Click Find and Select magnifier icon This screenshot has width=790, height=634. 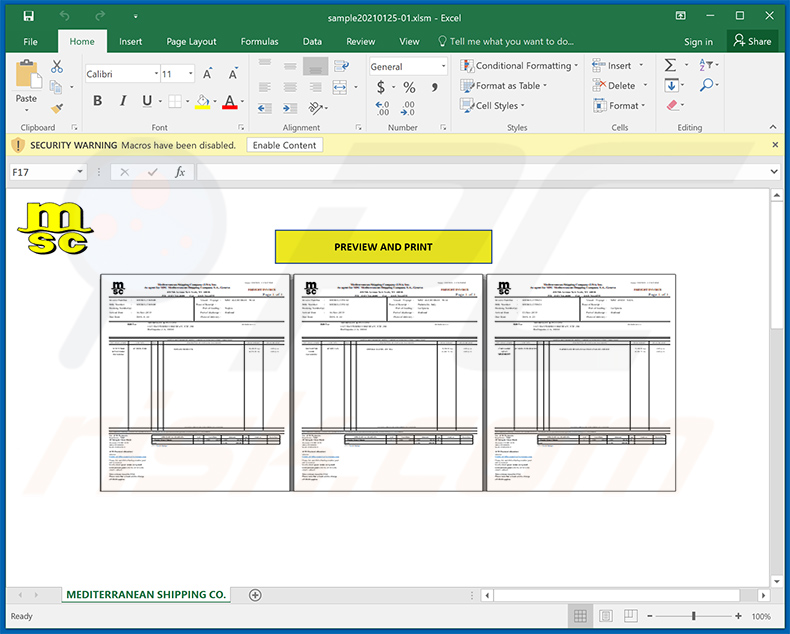[706, 85]
